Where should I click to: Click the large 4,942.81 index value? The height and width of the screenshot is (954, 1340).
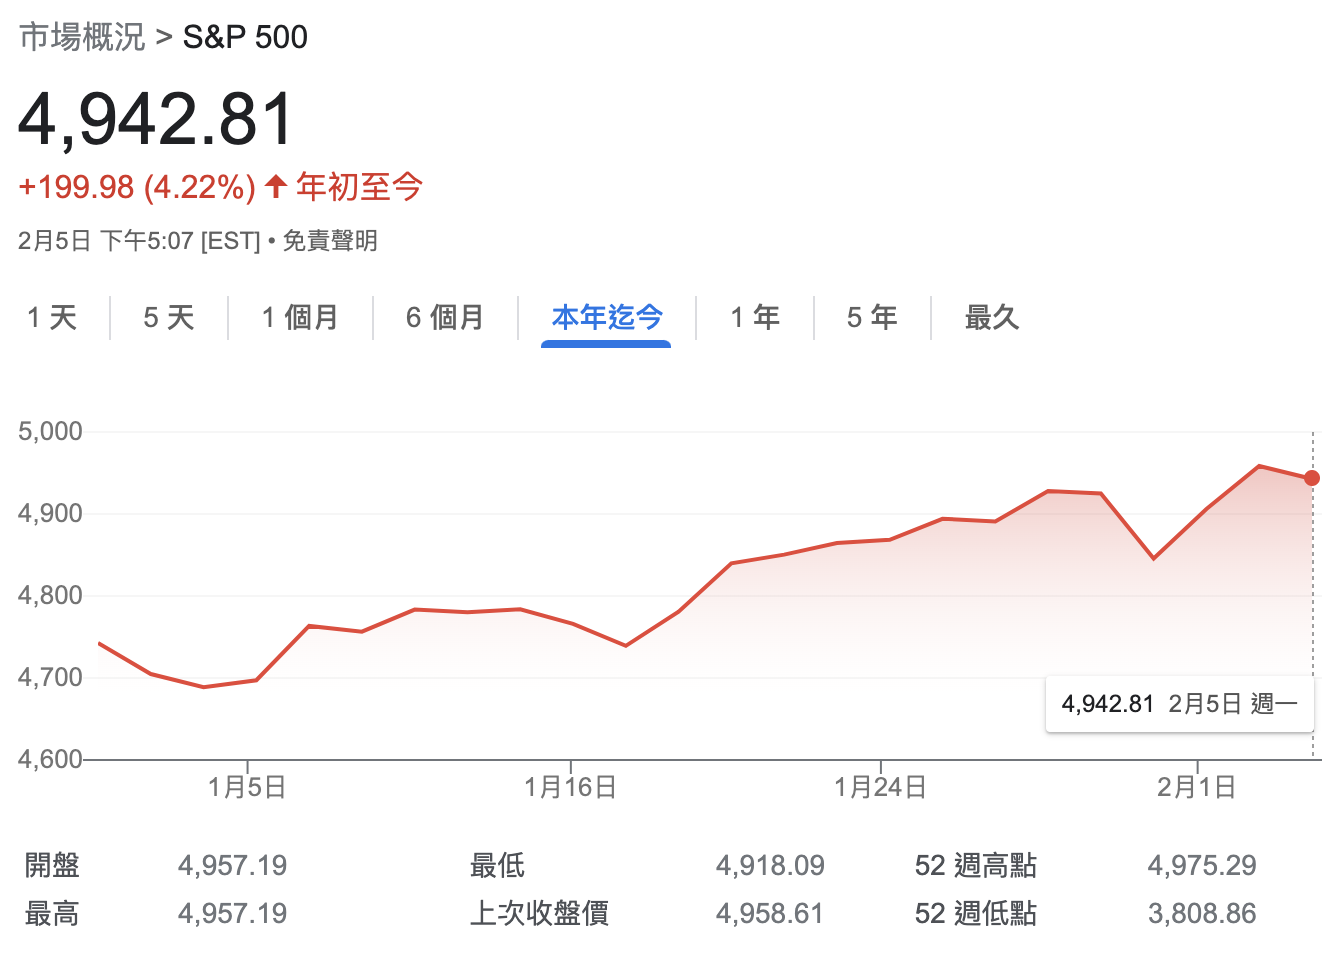156,119
